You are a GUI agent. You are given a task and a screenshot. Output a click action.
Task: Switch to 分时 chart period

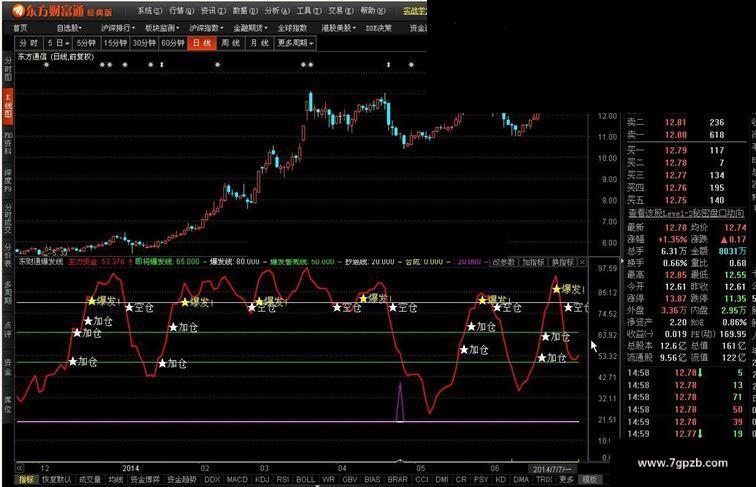click(28, 43)
